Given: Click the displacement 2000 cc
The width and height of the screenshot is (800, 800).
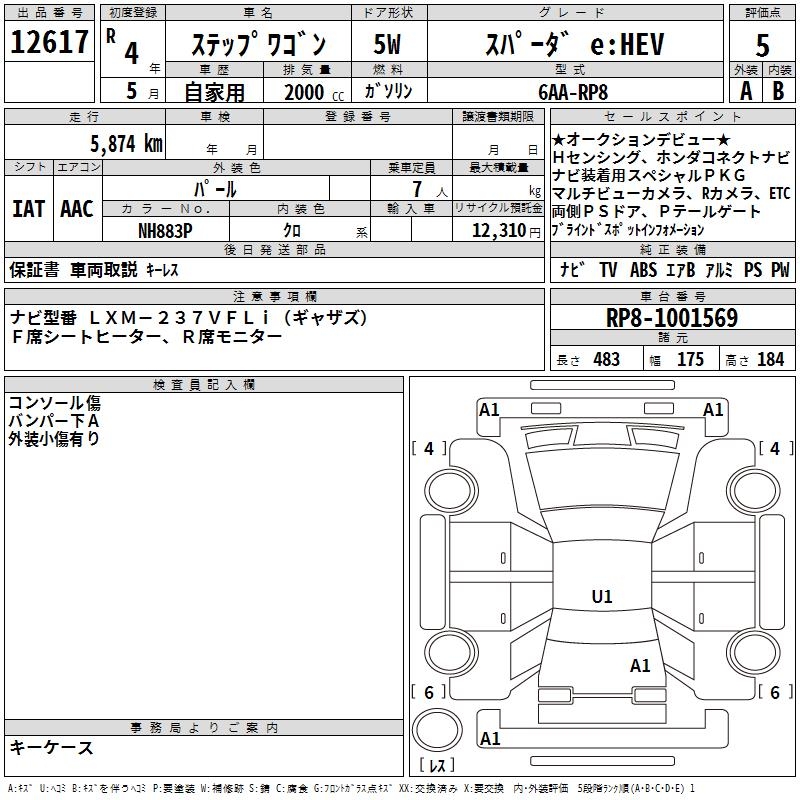Looking at the screenshot, I should (314, 93).
